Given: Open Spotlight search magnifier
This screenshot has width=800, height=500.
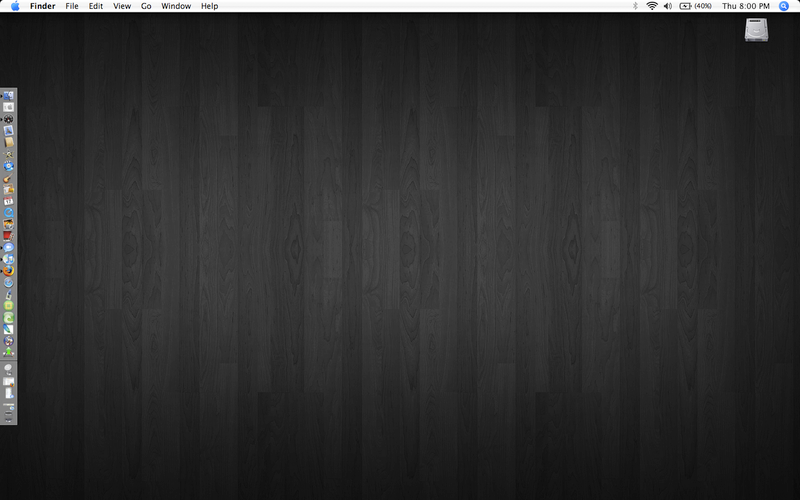Looking at the screenshot, I should [x=785, y=6].
